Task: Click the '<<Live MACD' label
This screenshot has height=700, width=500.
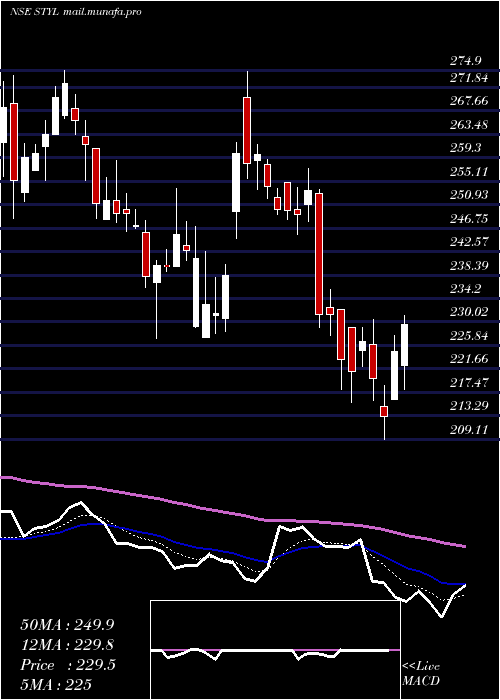Action: point(421,674)
